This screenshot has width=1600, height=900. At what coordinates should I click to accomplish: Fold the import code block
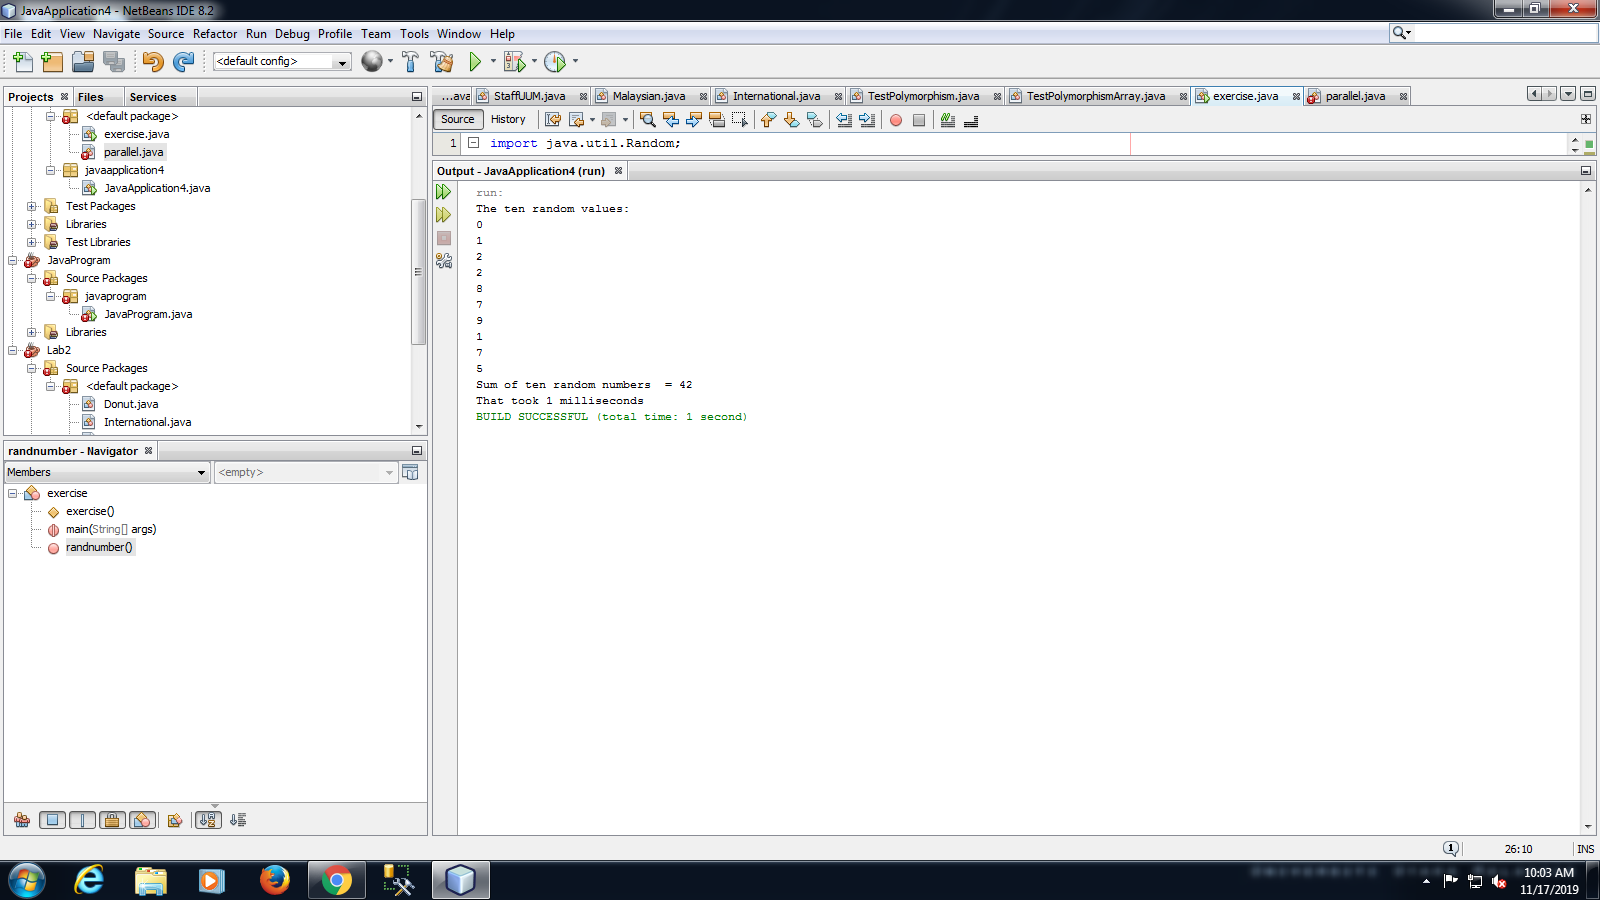(474, 143)
